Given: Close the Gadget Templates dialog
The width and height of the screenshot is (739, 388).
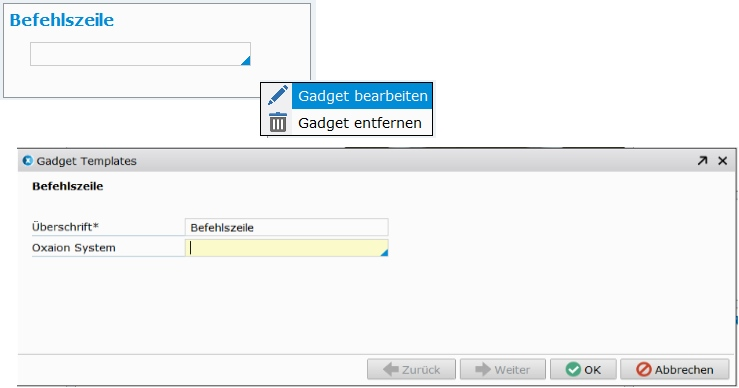Looking at the screenshot, I should coord(723,161).
